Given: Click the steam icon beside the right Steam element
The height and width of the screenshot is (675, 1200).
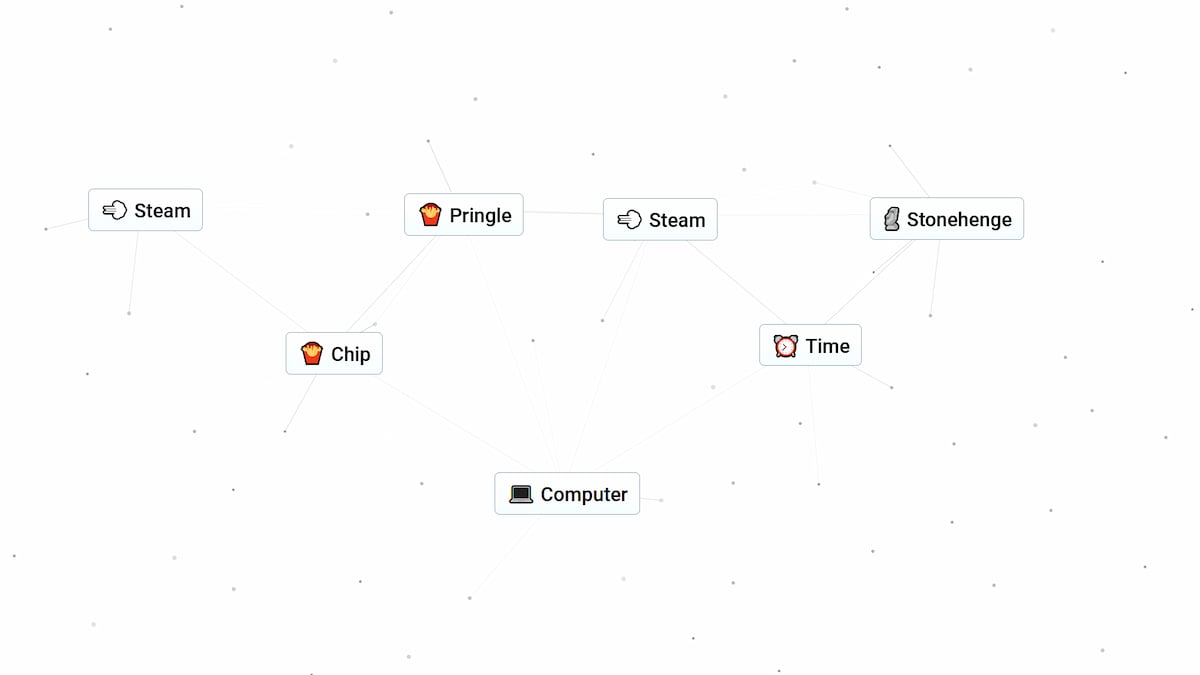Looking at the screenshot, I should [629, 219].
